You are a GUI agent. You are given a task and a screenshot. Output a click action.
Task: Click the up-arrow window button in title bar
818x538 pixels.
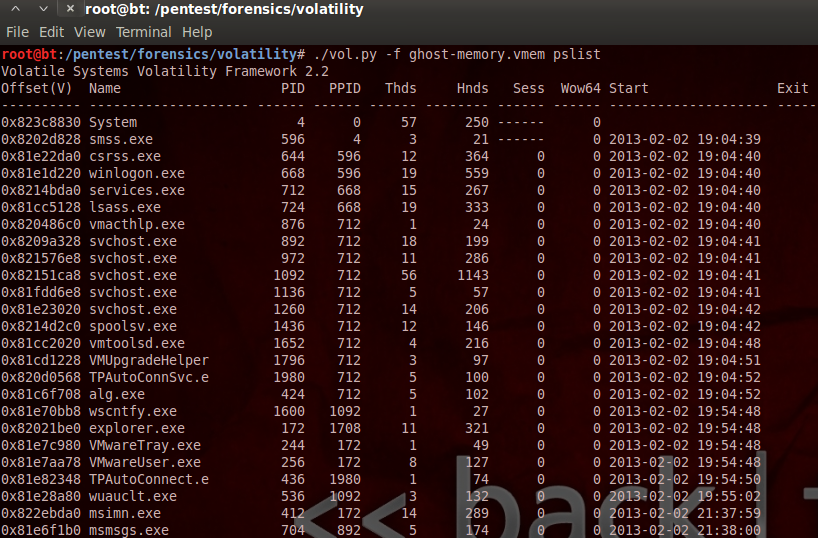pos(16,9)
